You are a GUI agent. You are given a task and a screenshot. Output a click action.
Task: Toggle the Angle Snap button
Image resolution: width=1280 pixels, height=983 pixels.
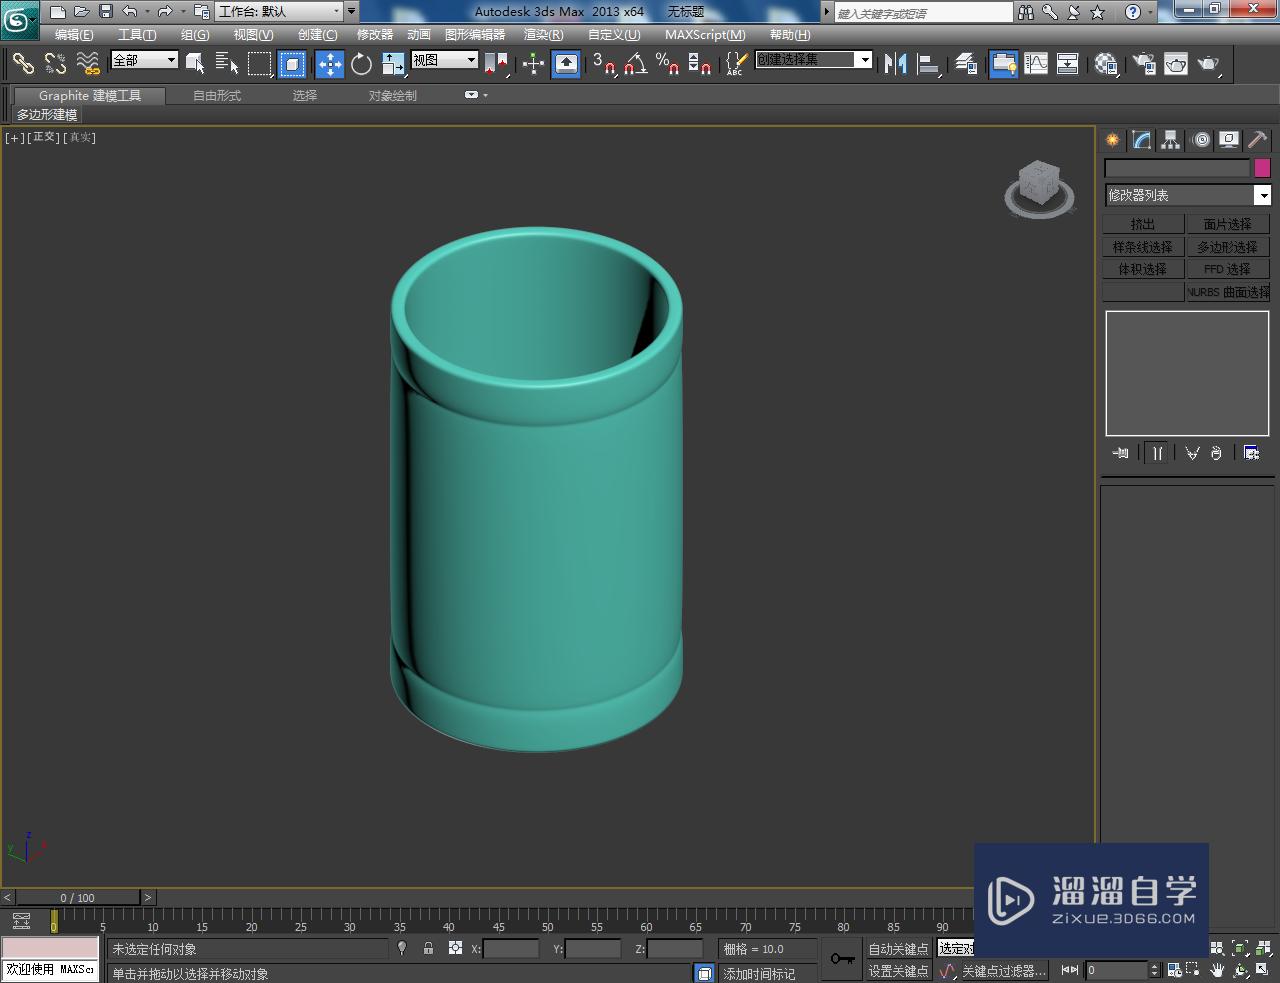pyautogui.click(x=636, y=63)
